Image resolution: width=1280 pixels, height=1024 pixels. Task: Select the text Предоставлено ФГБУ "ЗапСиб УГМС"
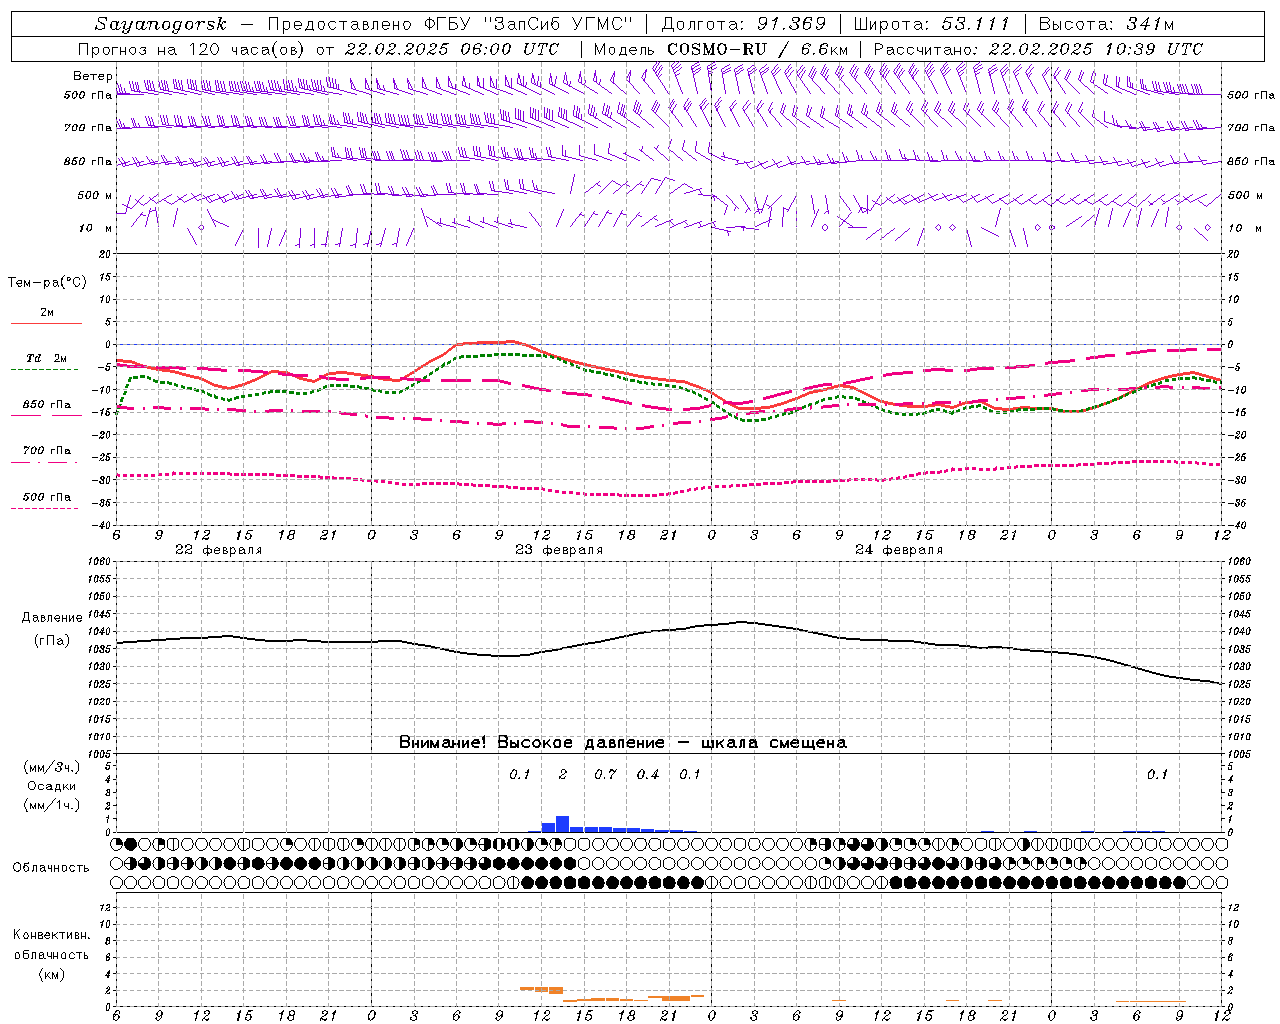pos(450,24)
